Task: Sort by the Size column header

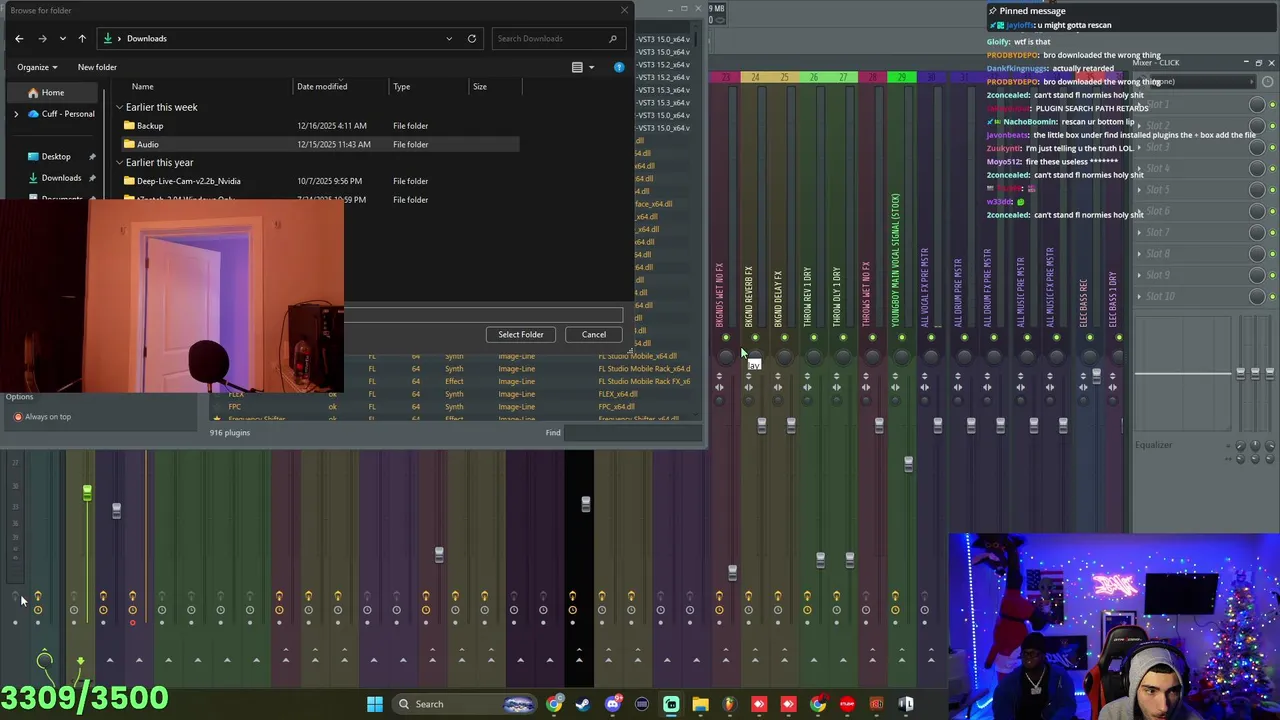Action: (x=480, y=87)
